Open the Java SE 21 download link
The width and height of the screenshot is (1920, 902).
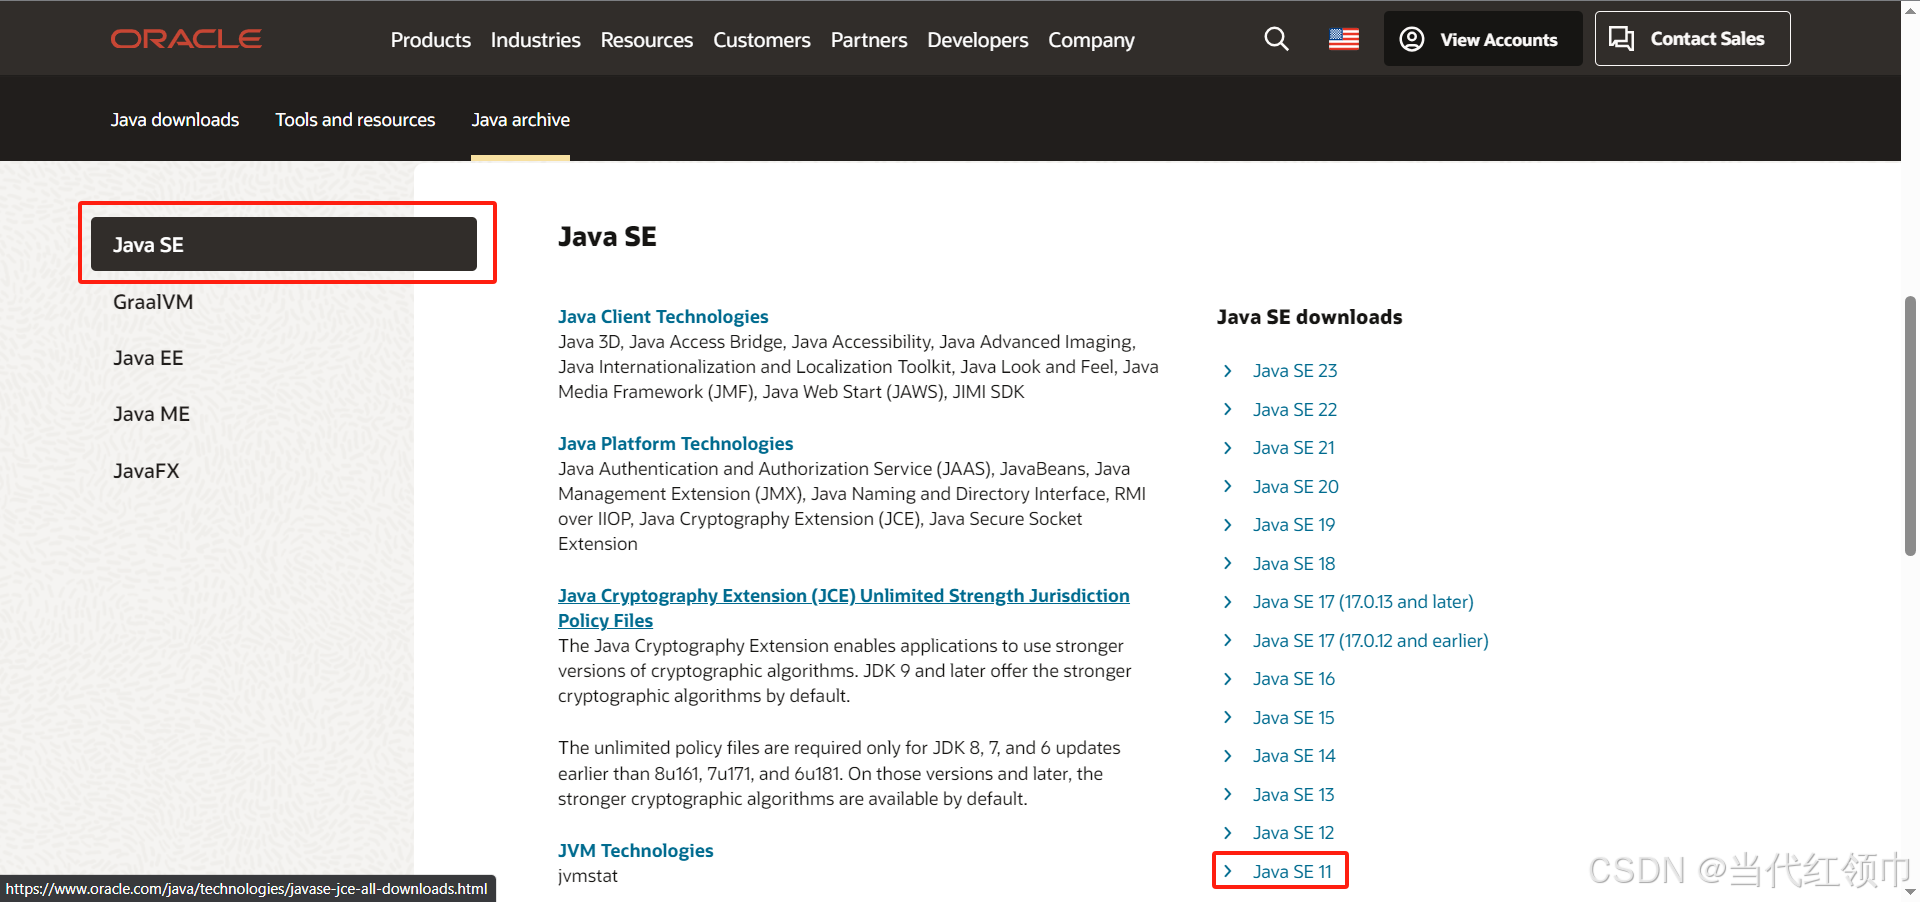1294,448
